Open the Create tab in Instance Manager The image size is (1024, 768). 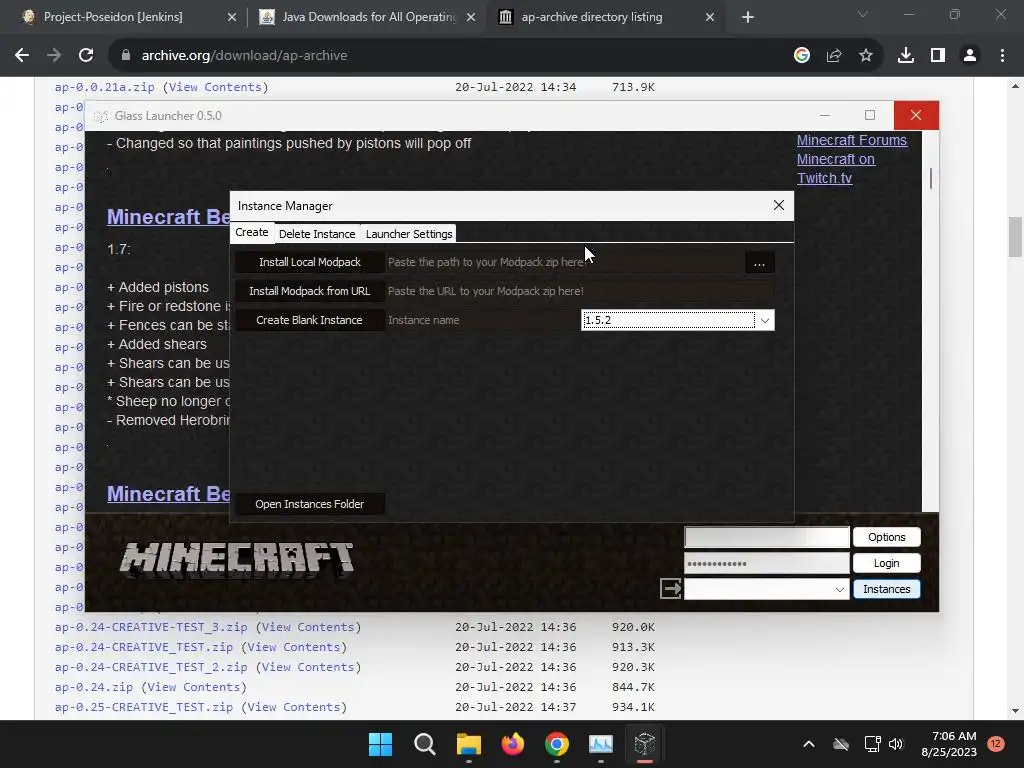pyautogui.click(x=251, y=232)
